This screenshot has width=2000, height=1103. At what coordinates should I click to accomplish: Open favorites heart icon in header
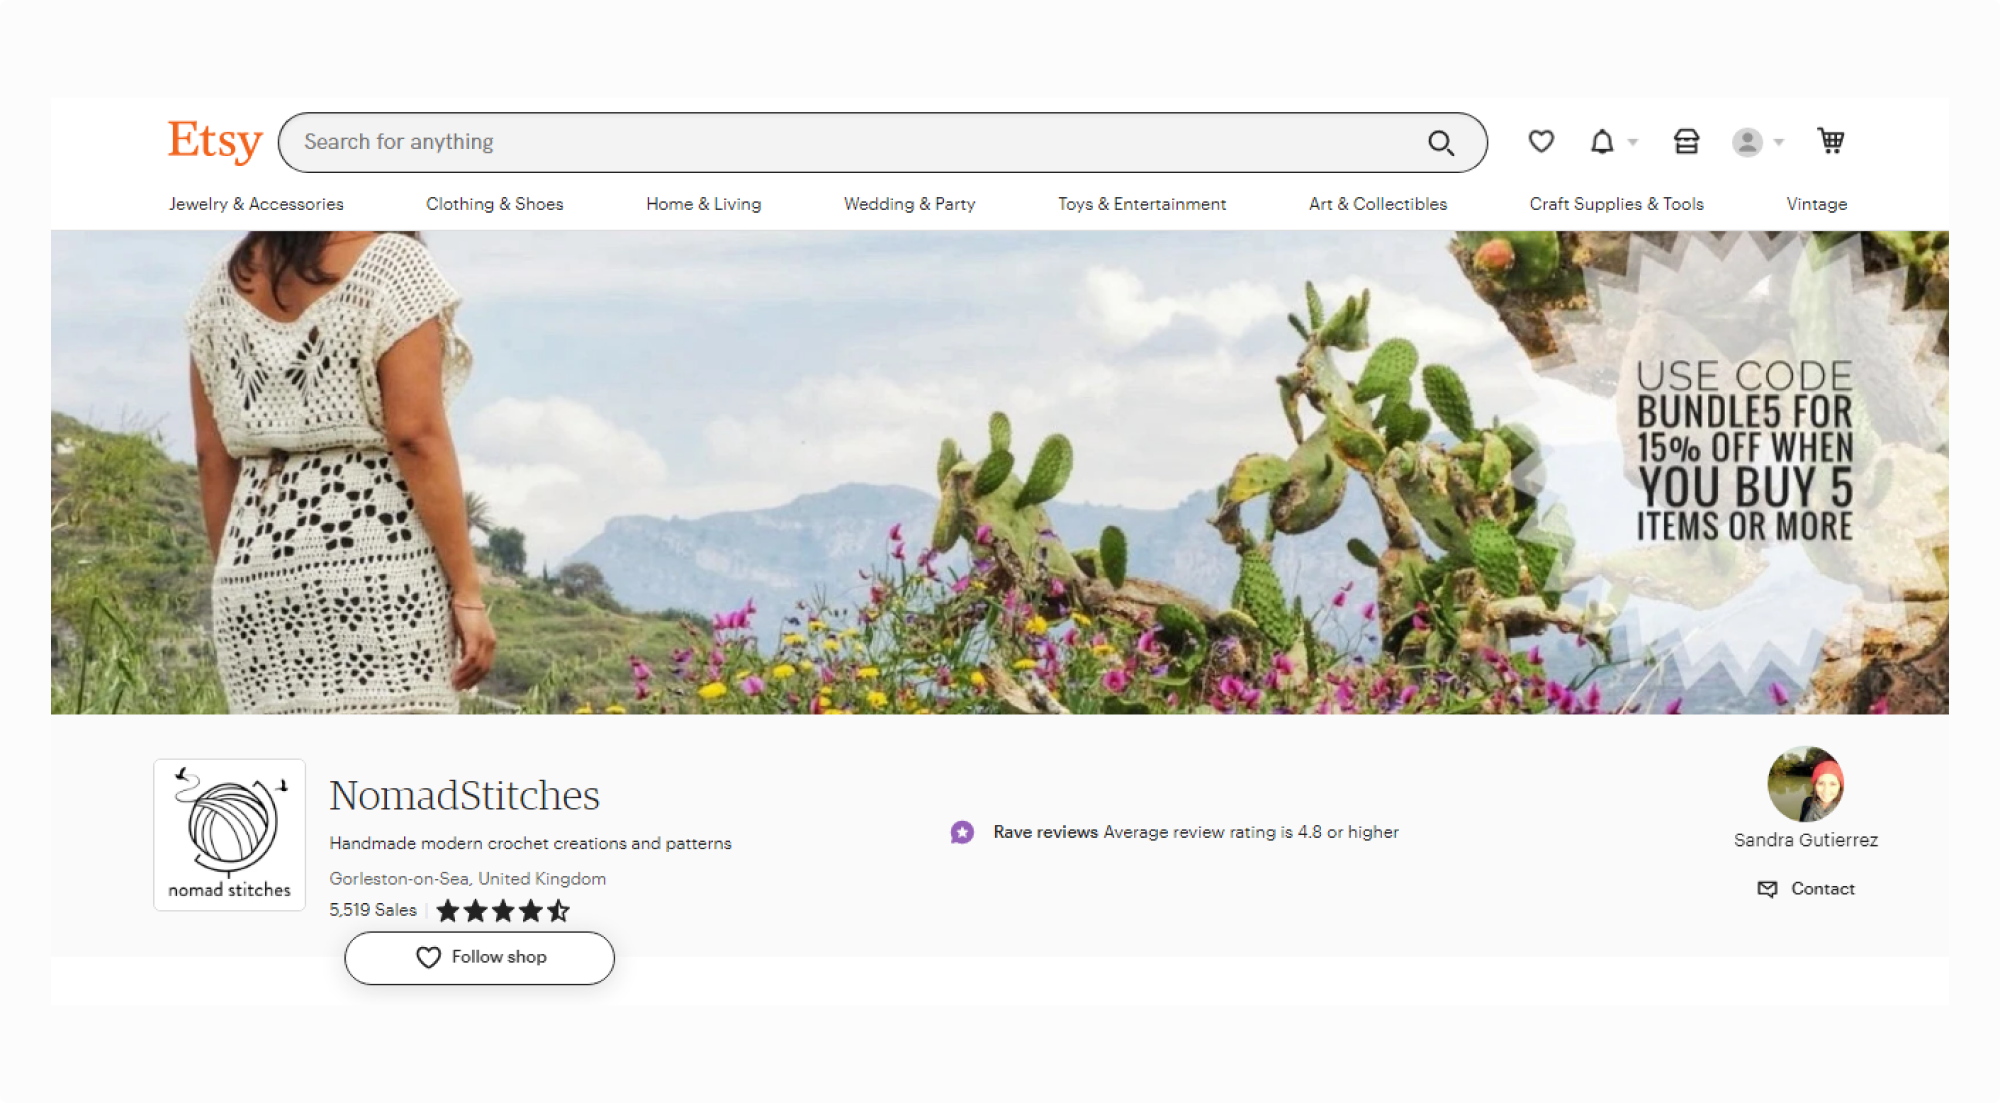1541,141
